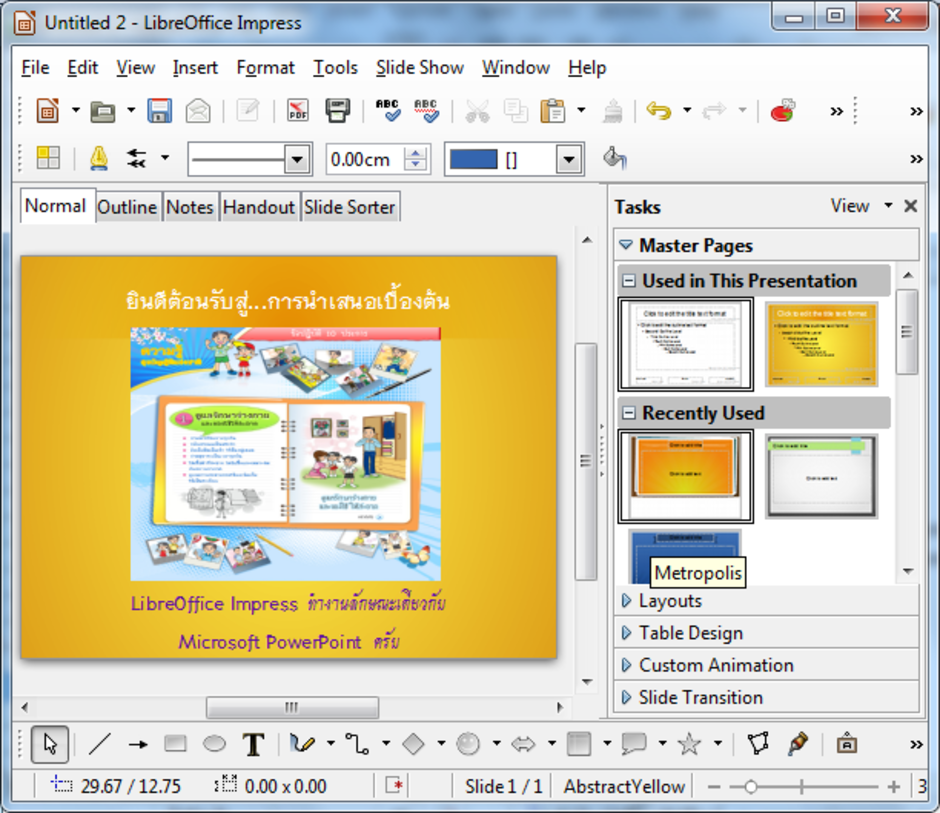Image resolution: width=940 pixels, height=813 pixels.
Task: Select the orange recently used master thumbnail
Action: pyautogui.click(x=686, y=475)
